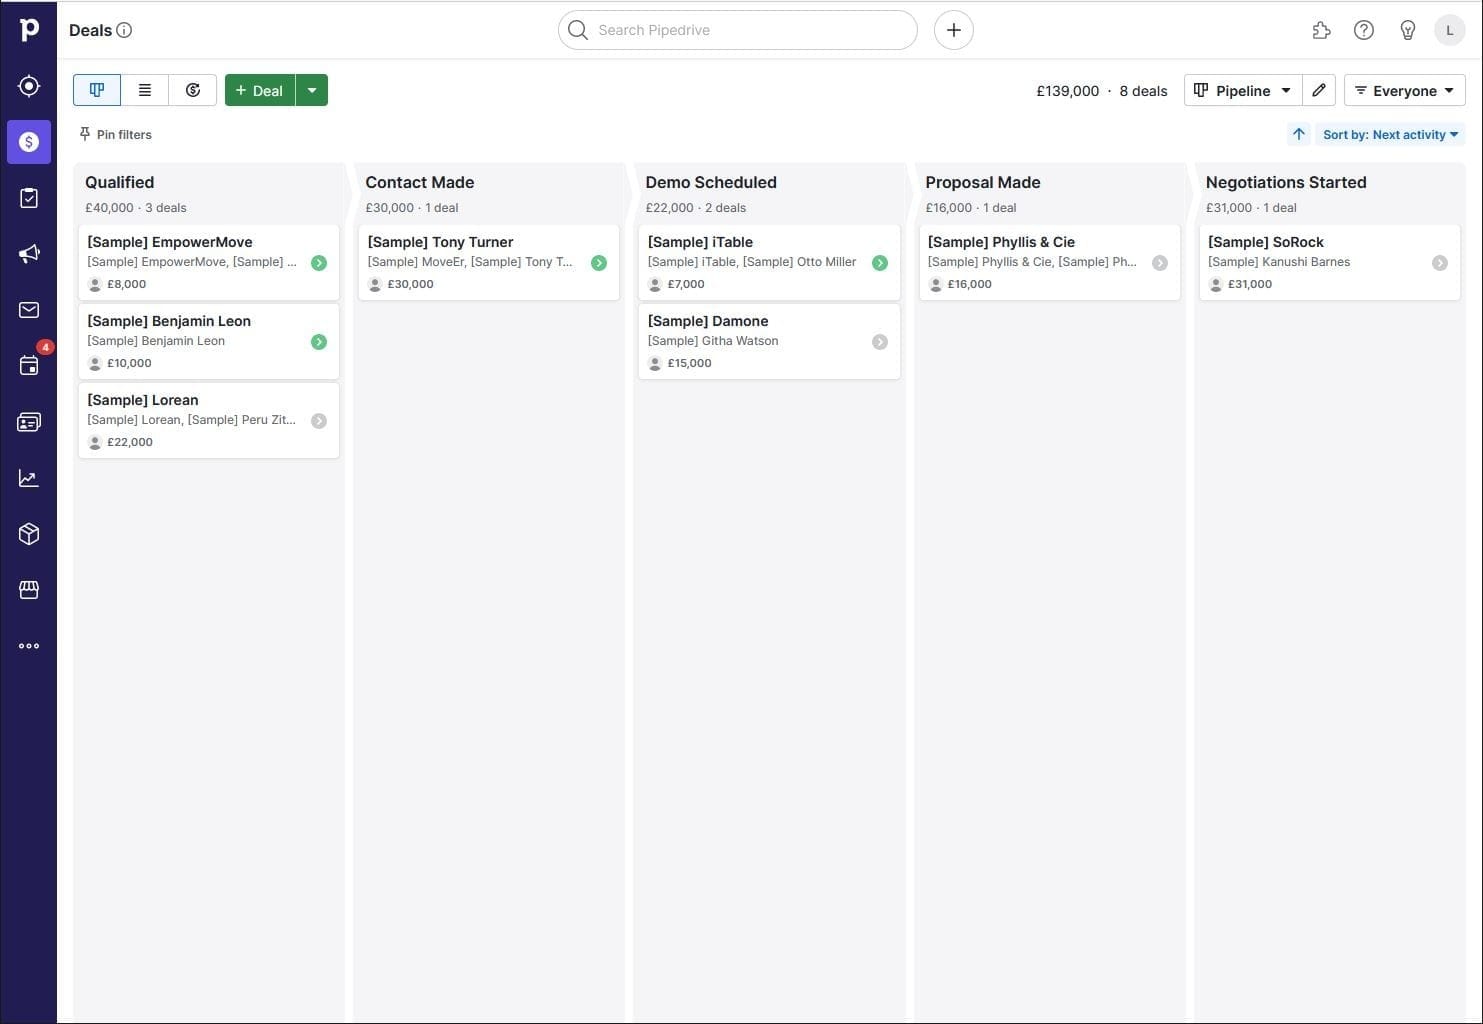1483x1024 pixels.
Task: Open the More options ellipsis in sidebar
Action: pos(28,645)
